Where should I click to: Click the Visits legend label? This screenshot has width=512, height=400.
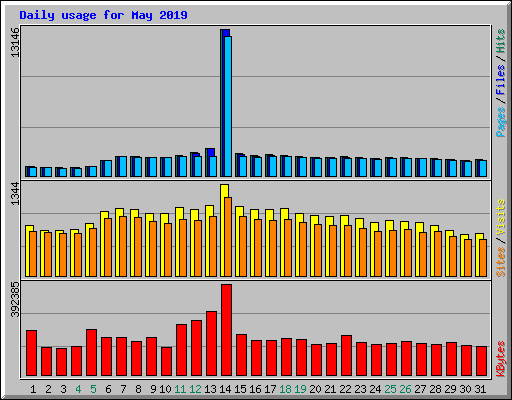point(501,218)
